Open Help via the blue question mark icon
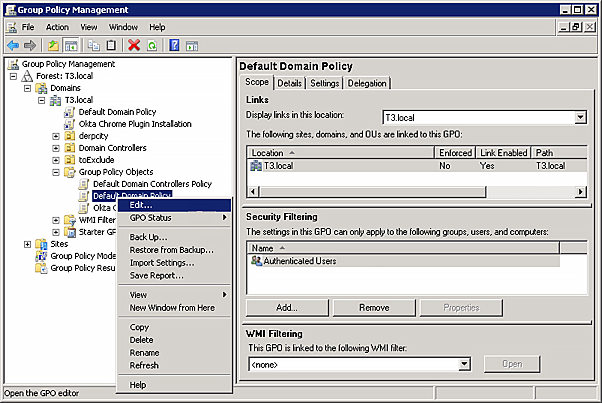Screen dimensions: 602x403 click(174, 45)
